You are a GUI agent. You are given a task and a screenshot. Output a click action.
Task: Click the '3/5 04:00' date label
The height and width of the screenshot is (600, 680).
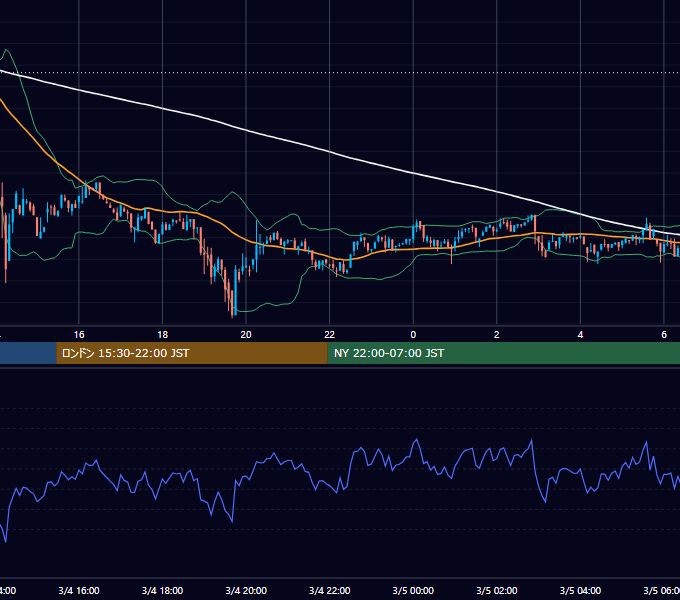pos(580,590)
